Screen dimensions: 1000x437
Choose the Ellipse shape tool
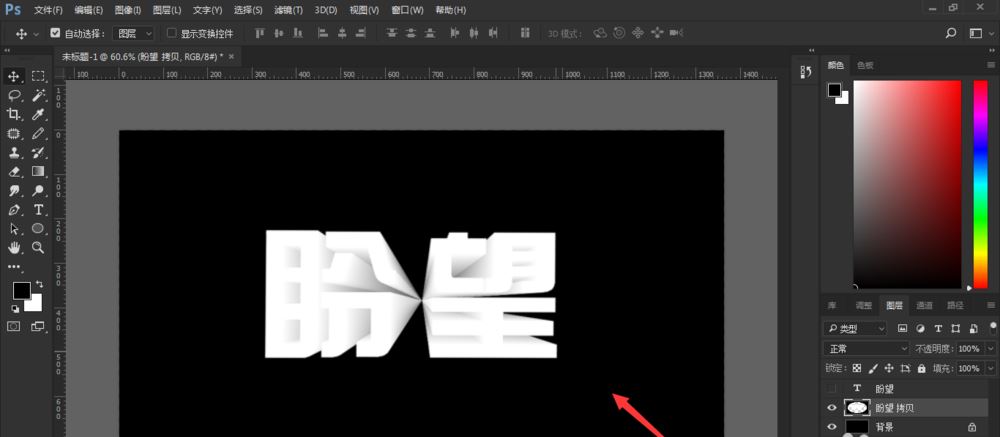38,228
